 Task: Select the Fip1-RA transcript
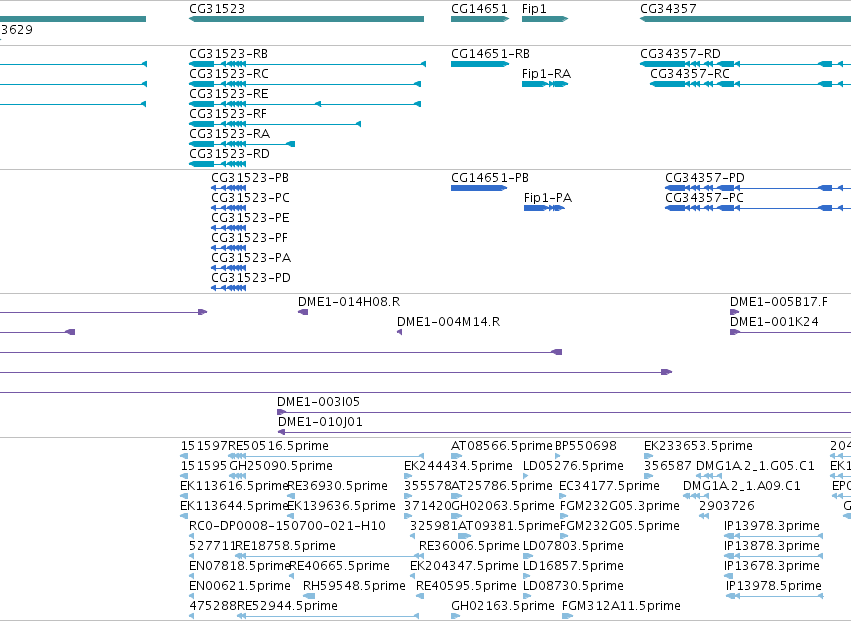(545, 84)
